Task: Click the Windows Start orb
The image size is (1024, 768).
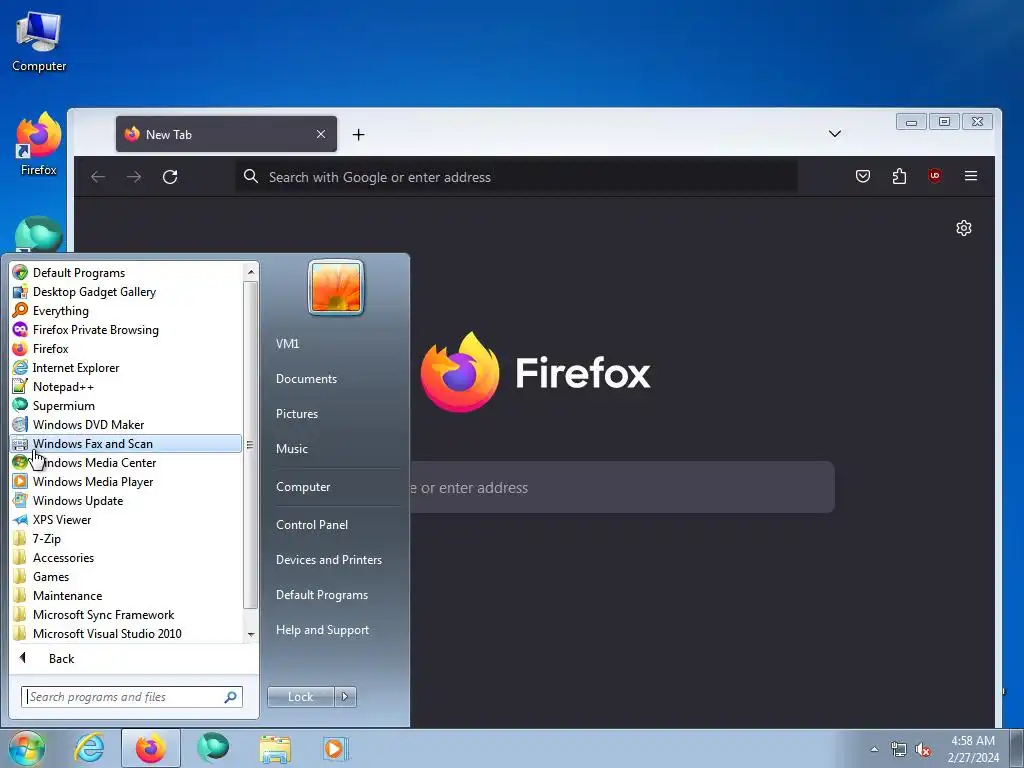Action: (x=27, y=748)
